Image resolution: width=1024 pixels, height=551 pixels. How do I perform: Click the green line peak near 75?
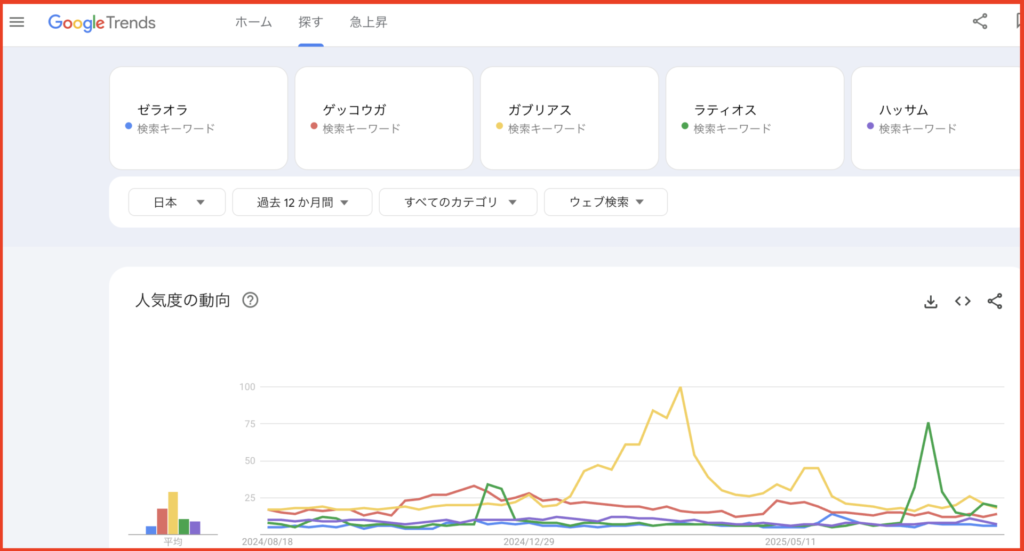point(928,424)
